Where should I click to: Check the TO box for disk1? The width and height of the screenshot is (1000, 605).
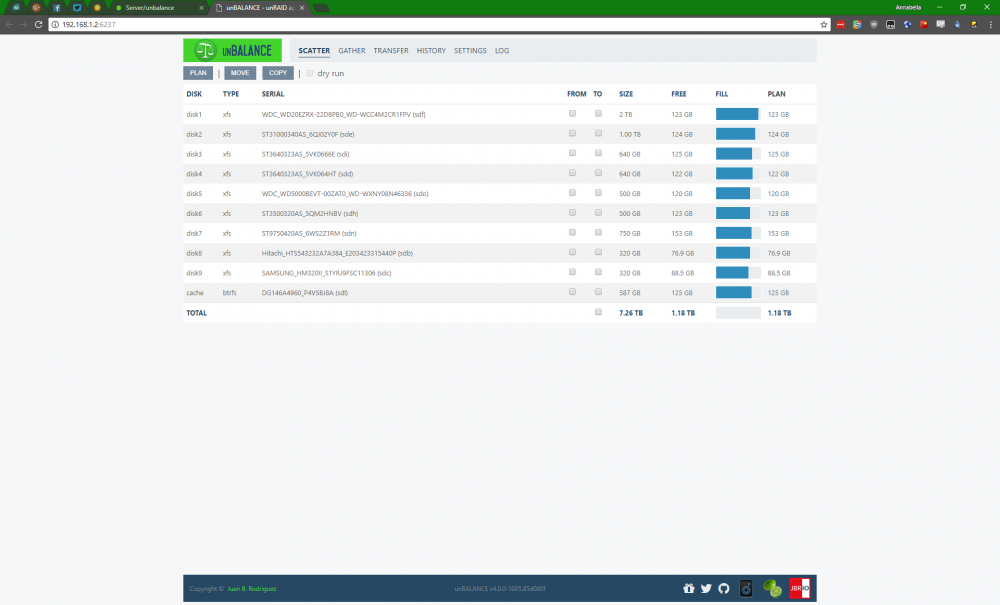[x=598, y=113]
